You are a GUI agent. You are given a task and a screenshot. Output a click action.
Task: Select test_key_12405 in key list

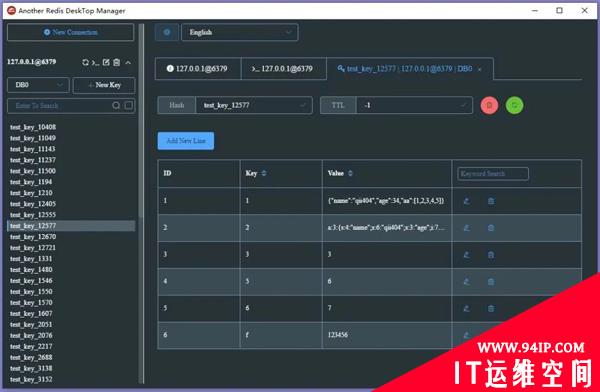(71, 204)
